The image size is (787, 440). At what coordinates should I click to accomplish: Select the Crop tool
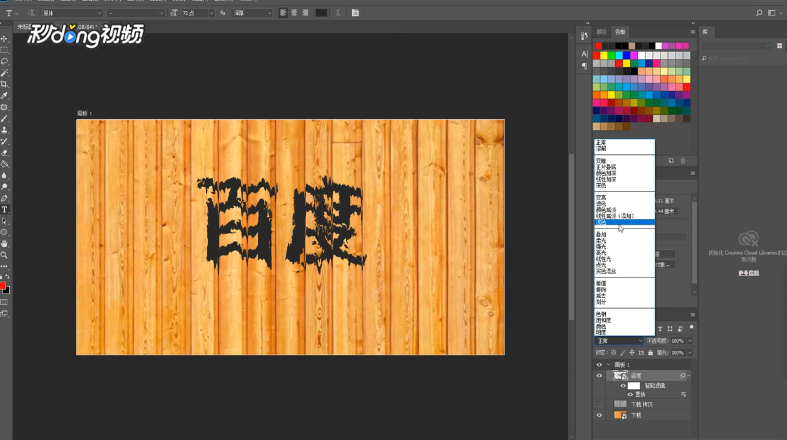[5, 84]
